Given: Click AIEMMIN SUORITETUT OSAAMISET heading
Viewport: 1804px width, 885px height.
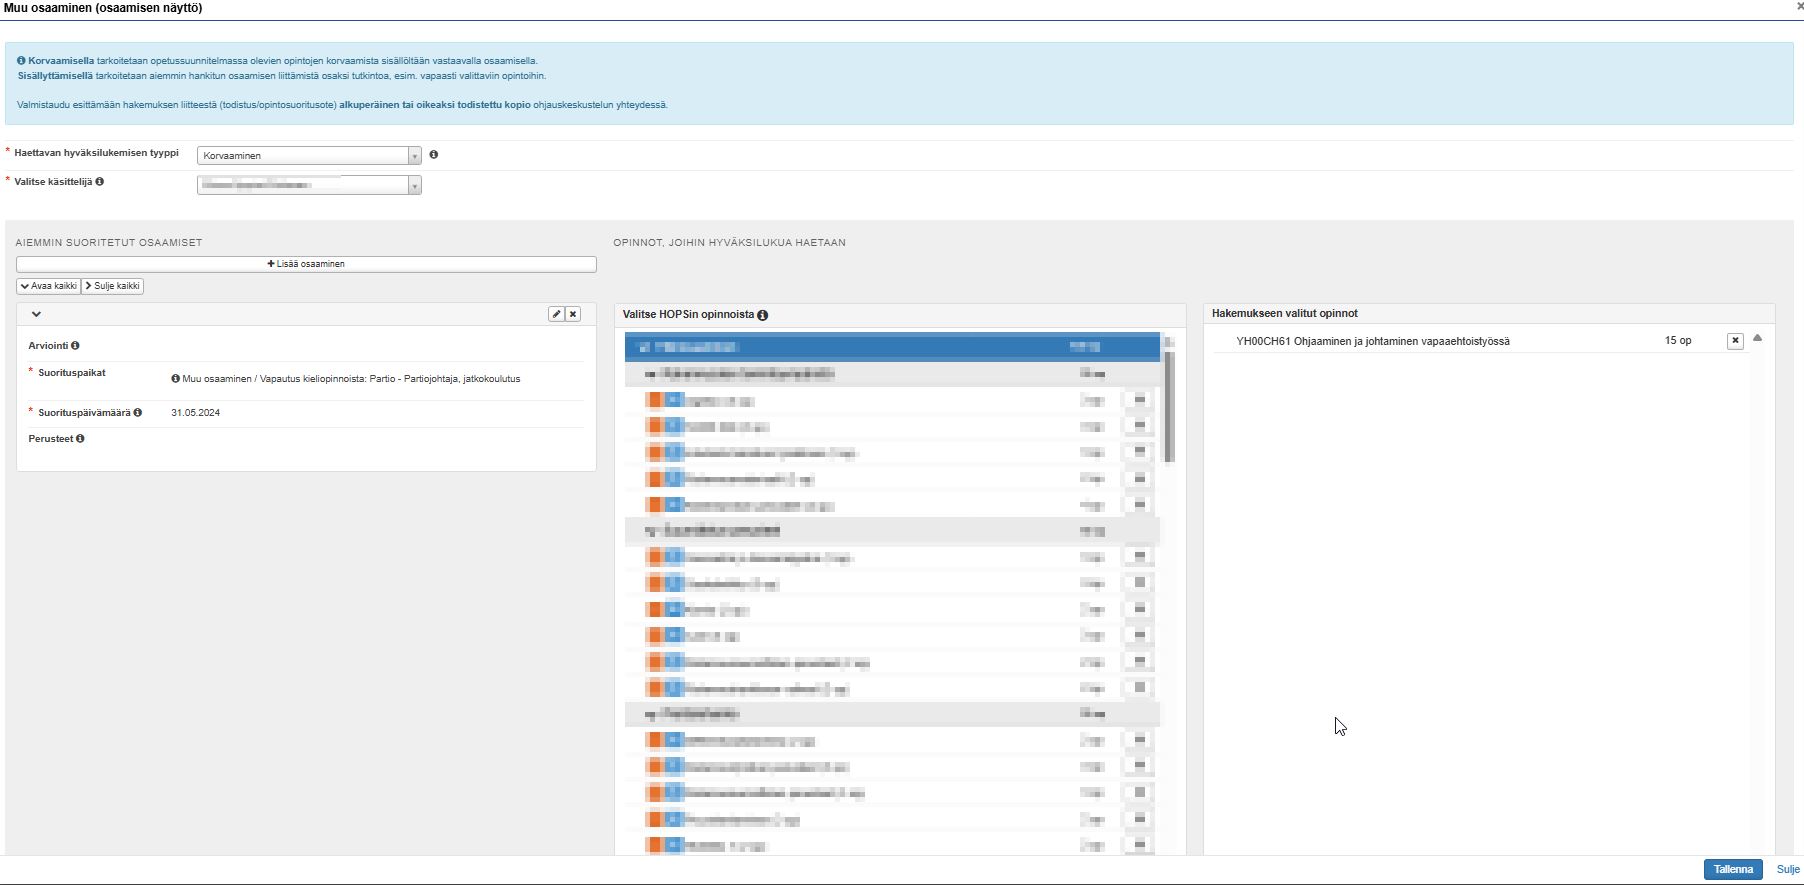Looking at the screenshot, I should click(109, 243).
